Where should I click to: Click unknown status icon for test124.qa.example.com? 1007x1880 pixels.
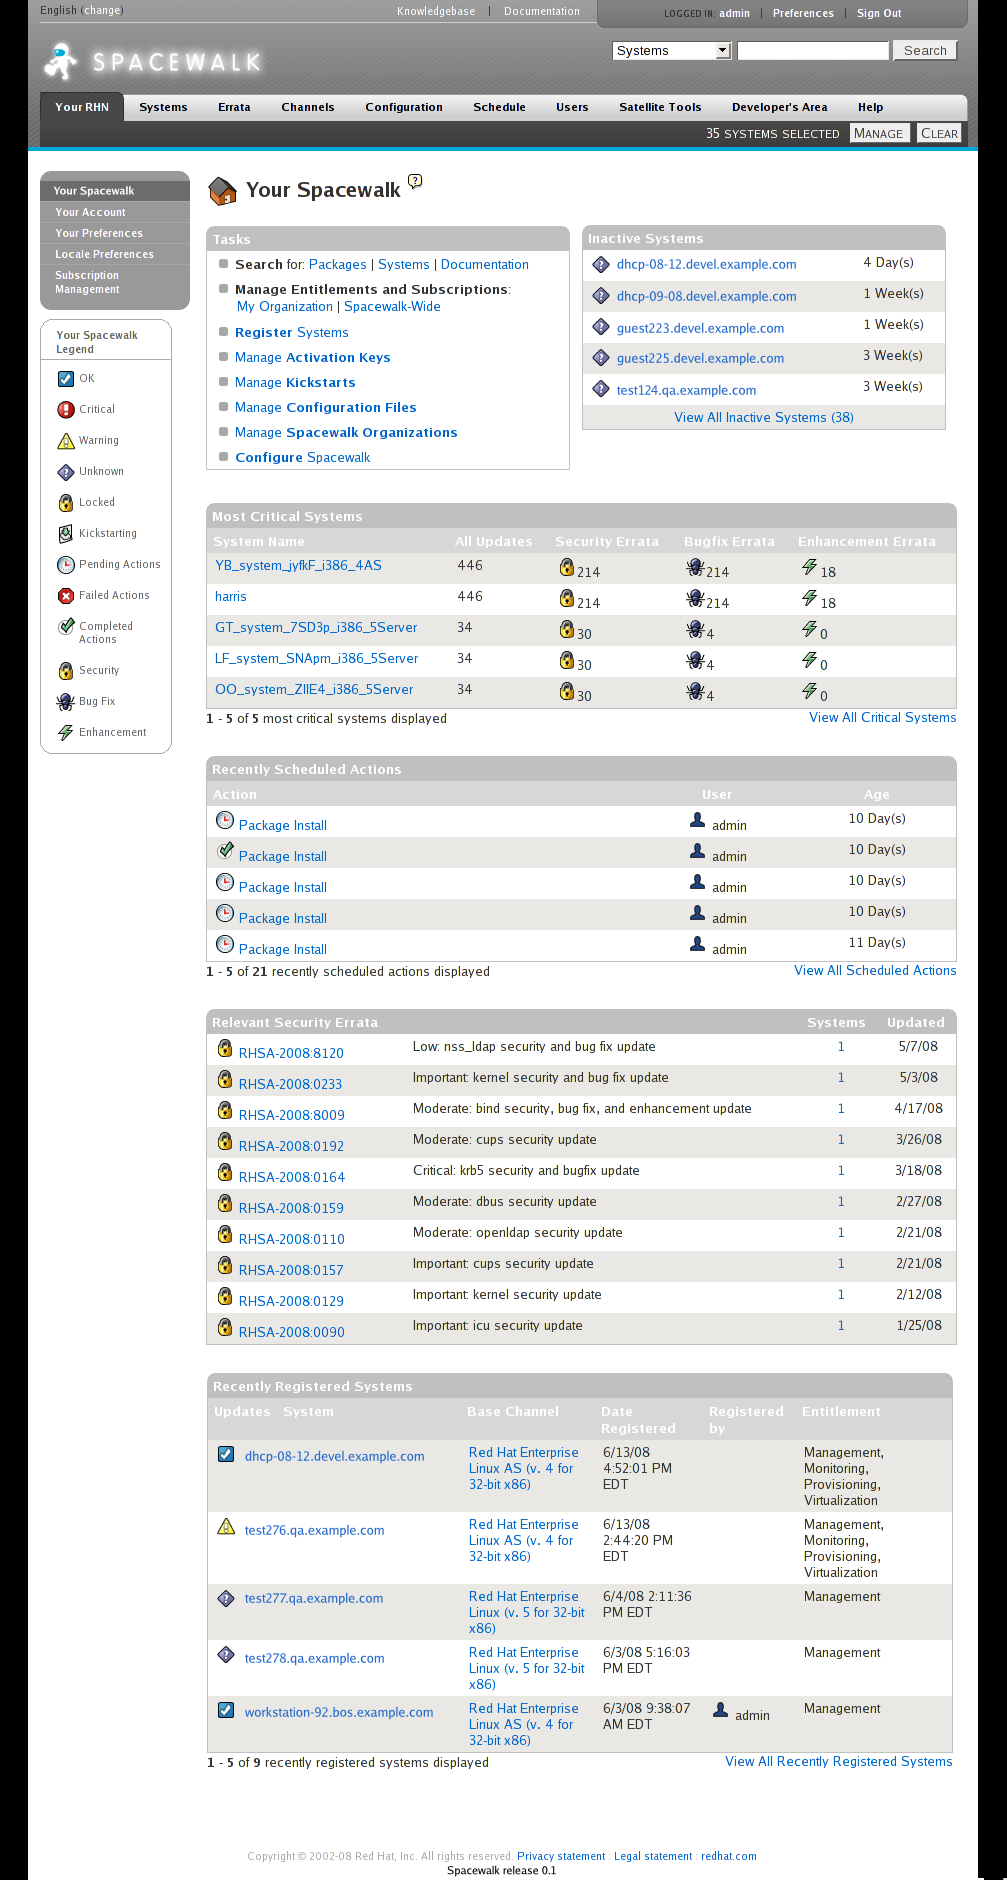click(x=601, y=389)
